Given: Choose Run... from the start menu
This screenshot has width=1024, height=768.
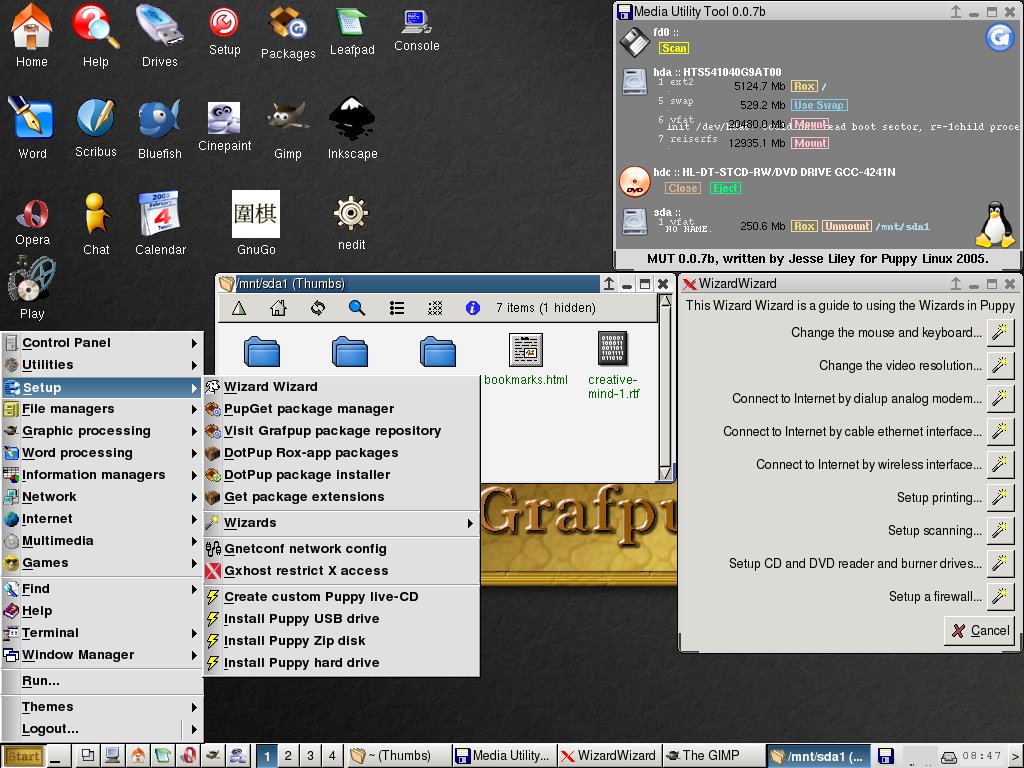Looking at the screenshot, I should click(x=103, y=681).
